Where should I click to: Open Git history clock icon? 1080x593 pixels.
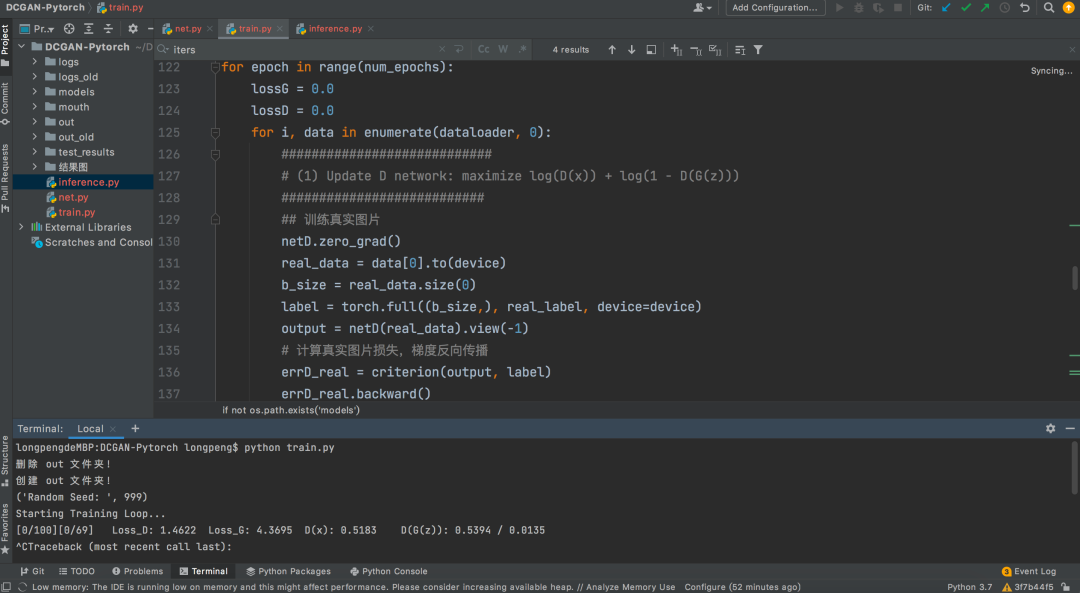[1005, 8]
